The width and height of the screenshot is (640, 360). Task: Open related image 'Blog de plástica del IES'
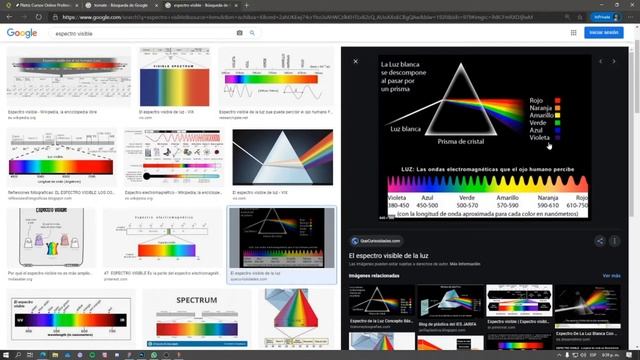pos(450,301)
